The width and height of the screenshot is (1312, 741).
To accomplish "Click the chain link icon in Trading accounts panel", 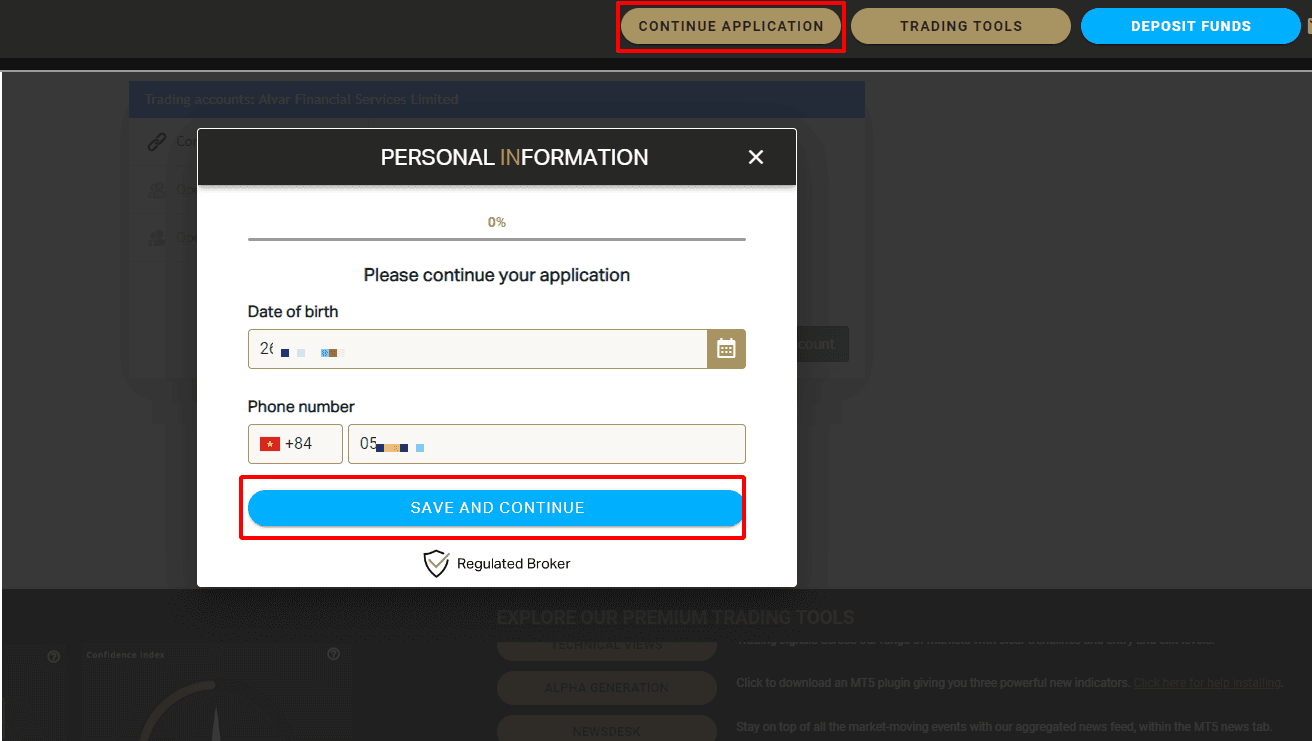I will [156, 142].
